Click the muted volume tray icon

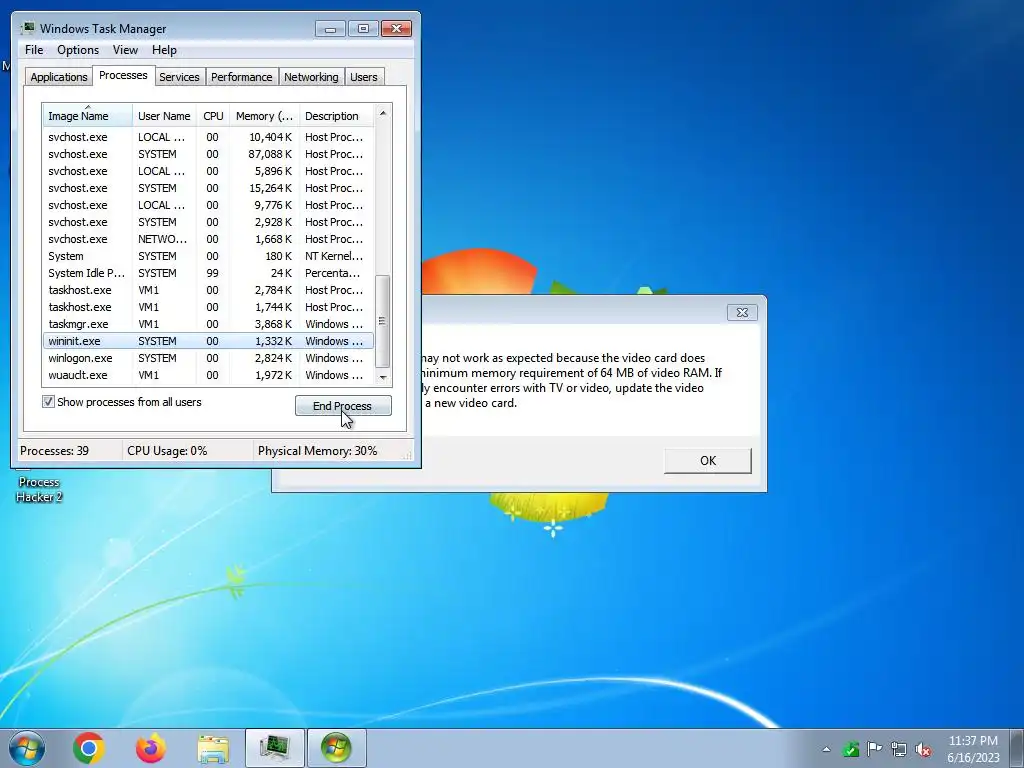pos(923,749)
